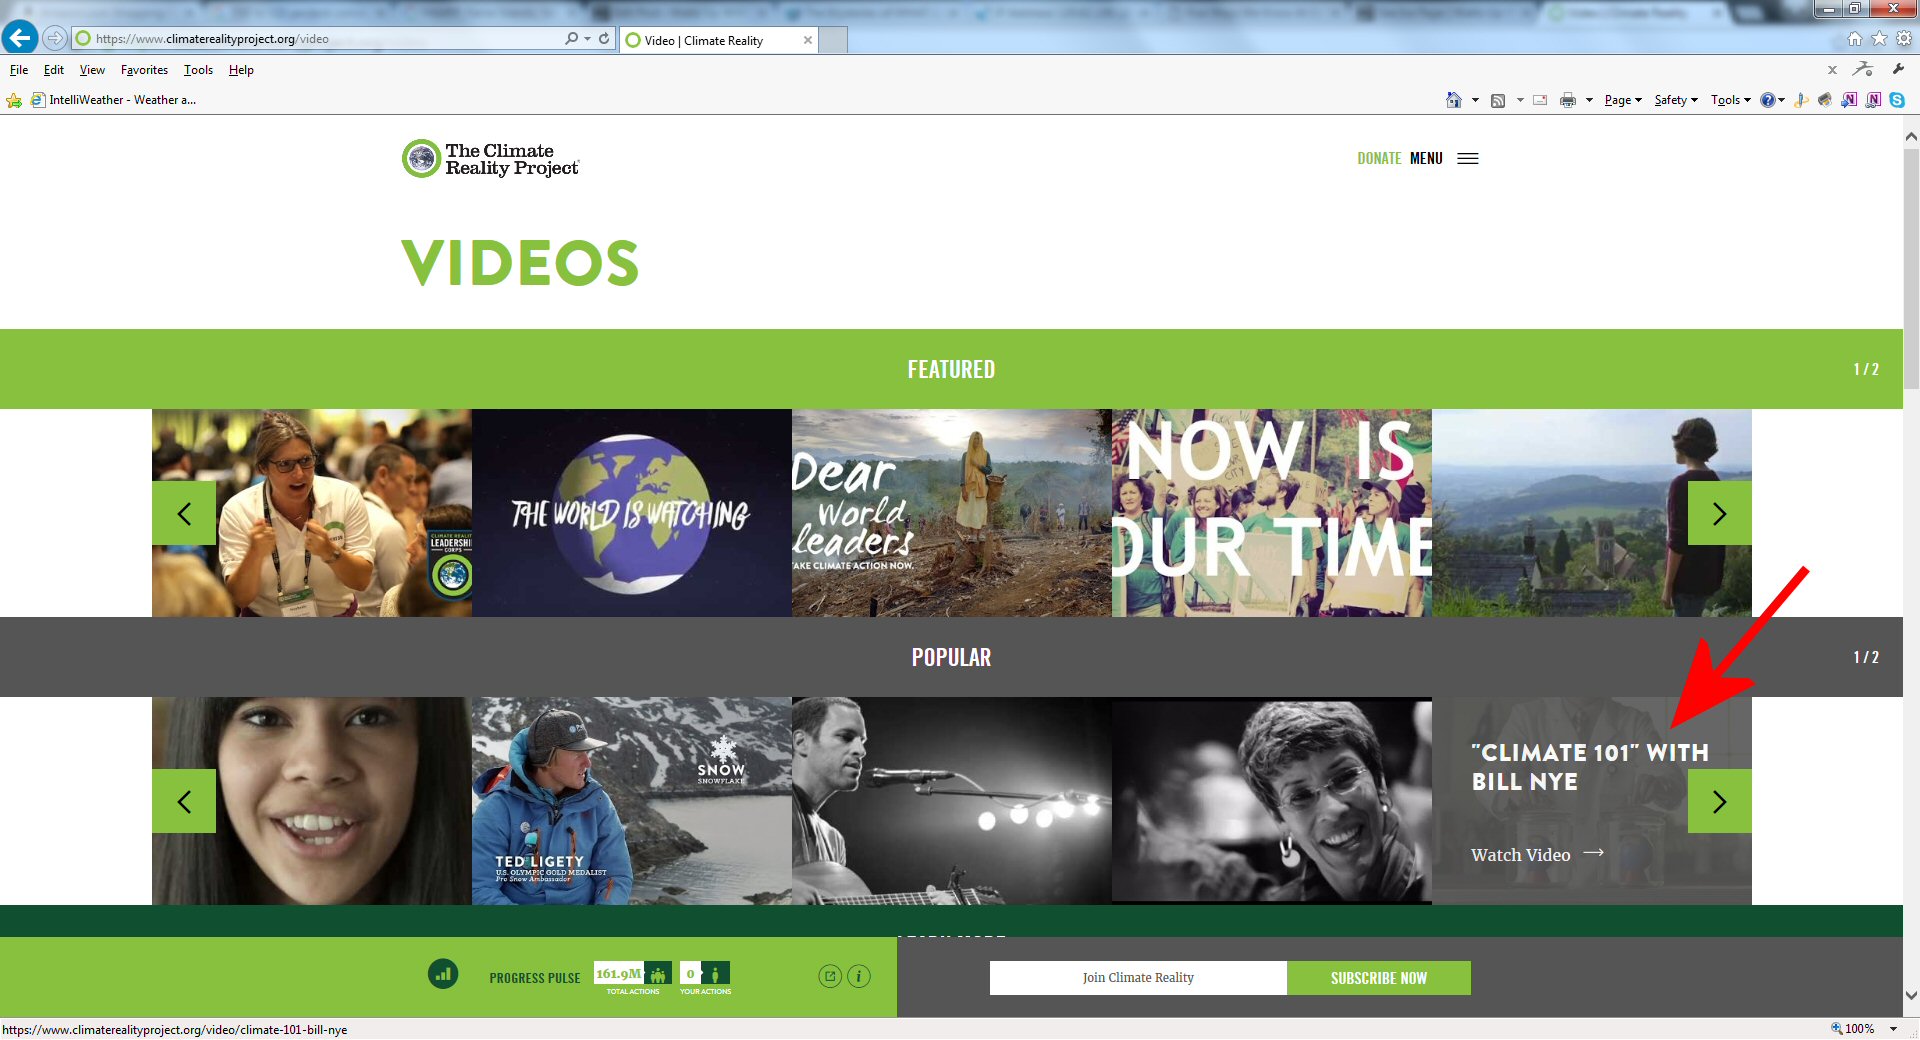1920x1040 pixels.
Task: Click the Progress Pulse bar chart icon
Action: tap(443, 973)
